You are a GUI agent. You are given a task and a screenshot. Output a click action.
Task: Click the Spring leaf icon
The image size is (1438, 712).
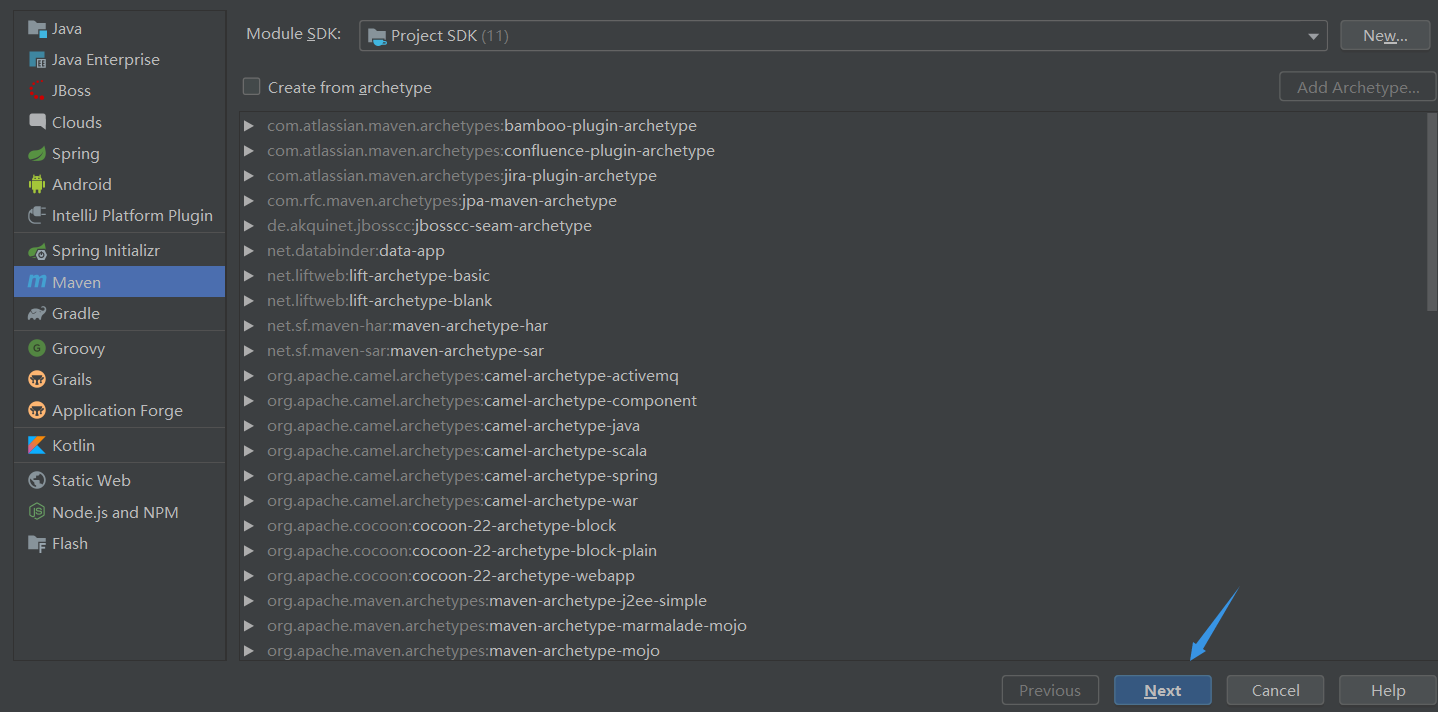(37, 154)
